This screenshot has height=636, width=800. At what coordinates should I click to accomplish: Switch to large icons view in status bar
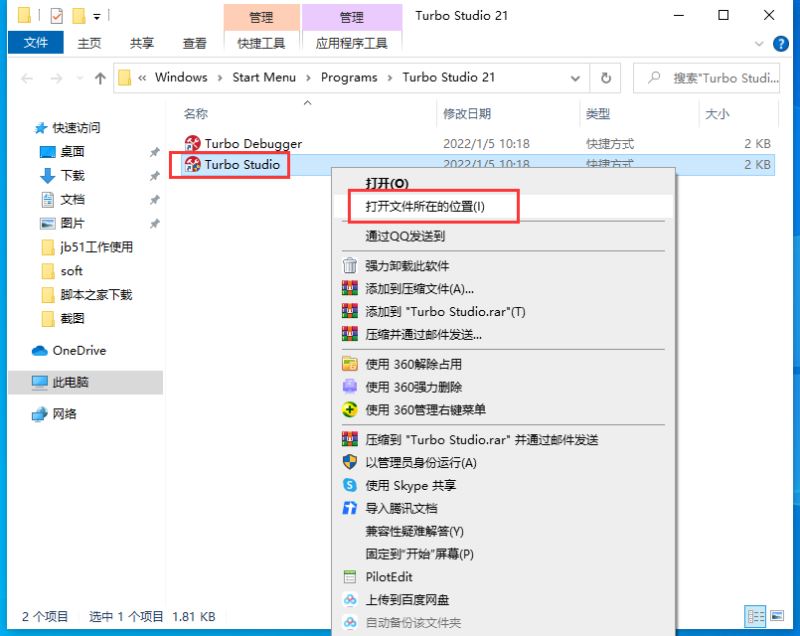tap(777, 616)
